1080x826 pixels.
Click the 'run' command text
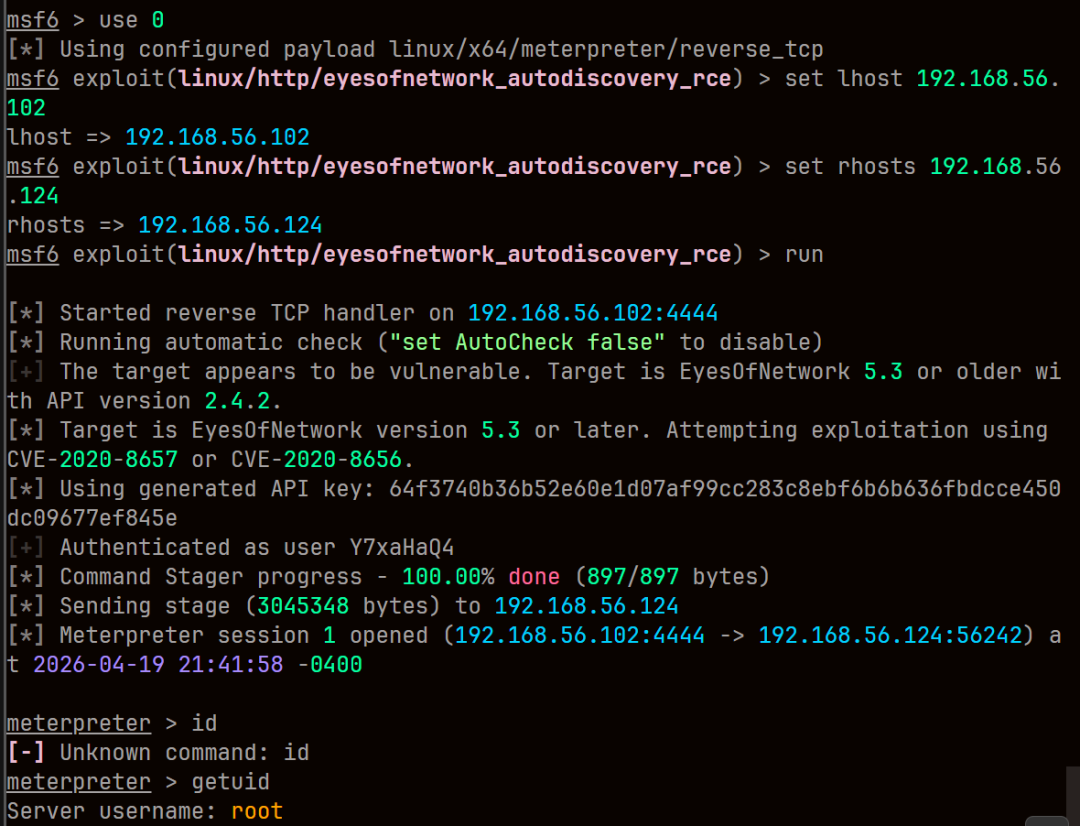click(x=804, y=255)
